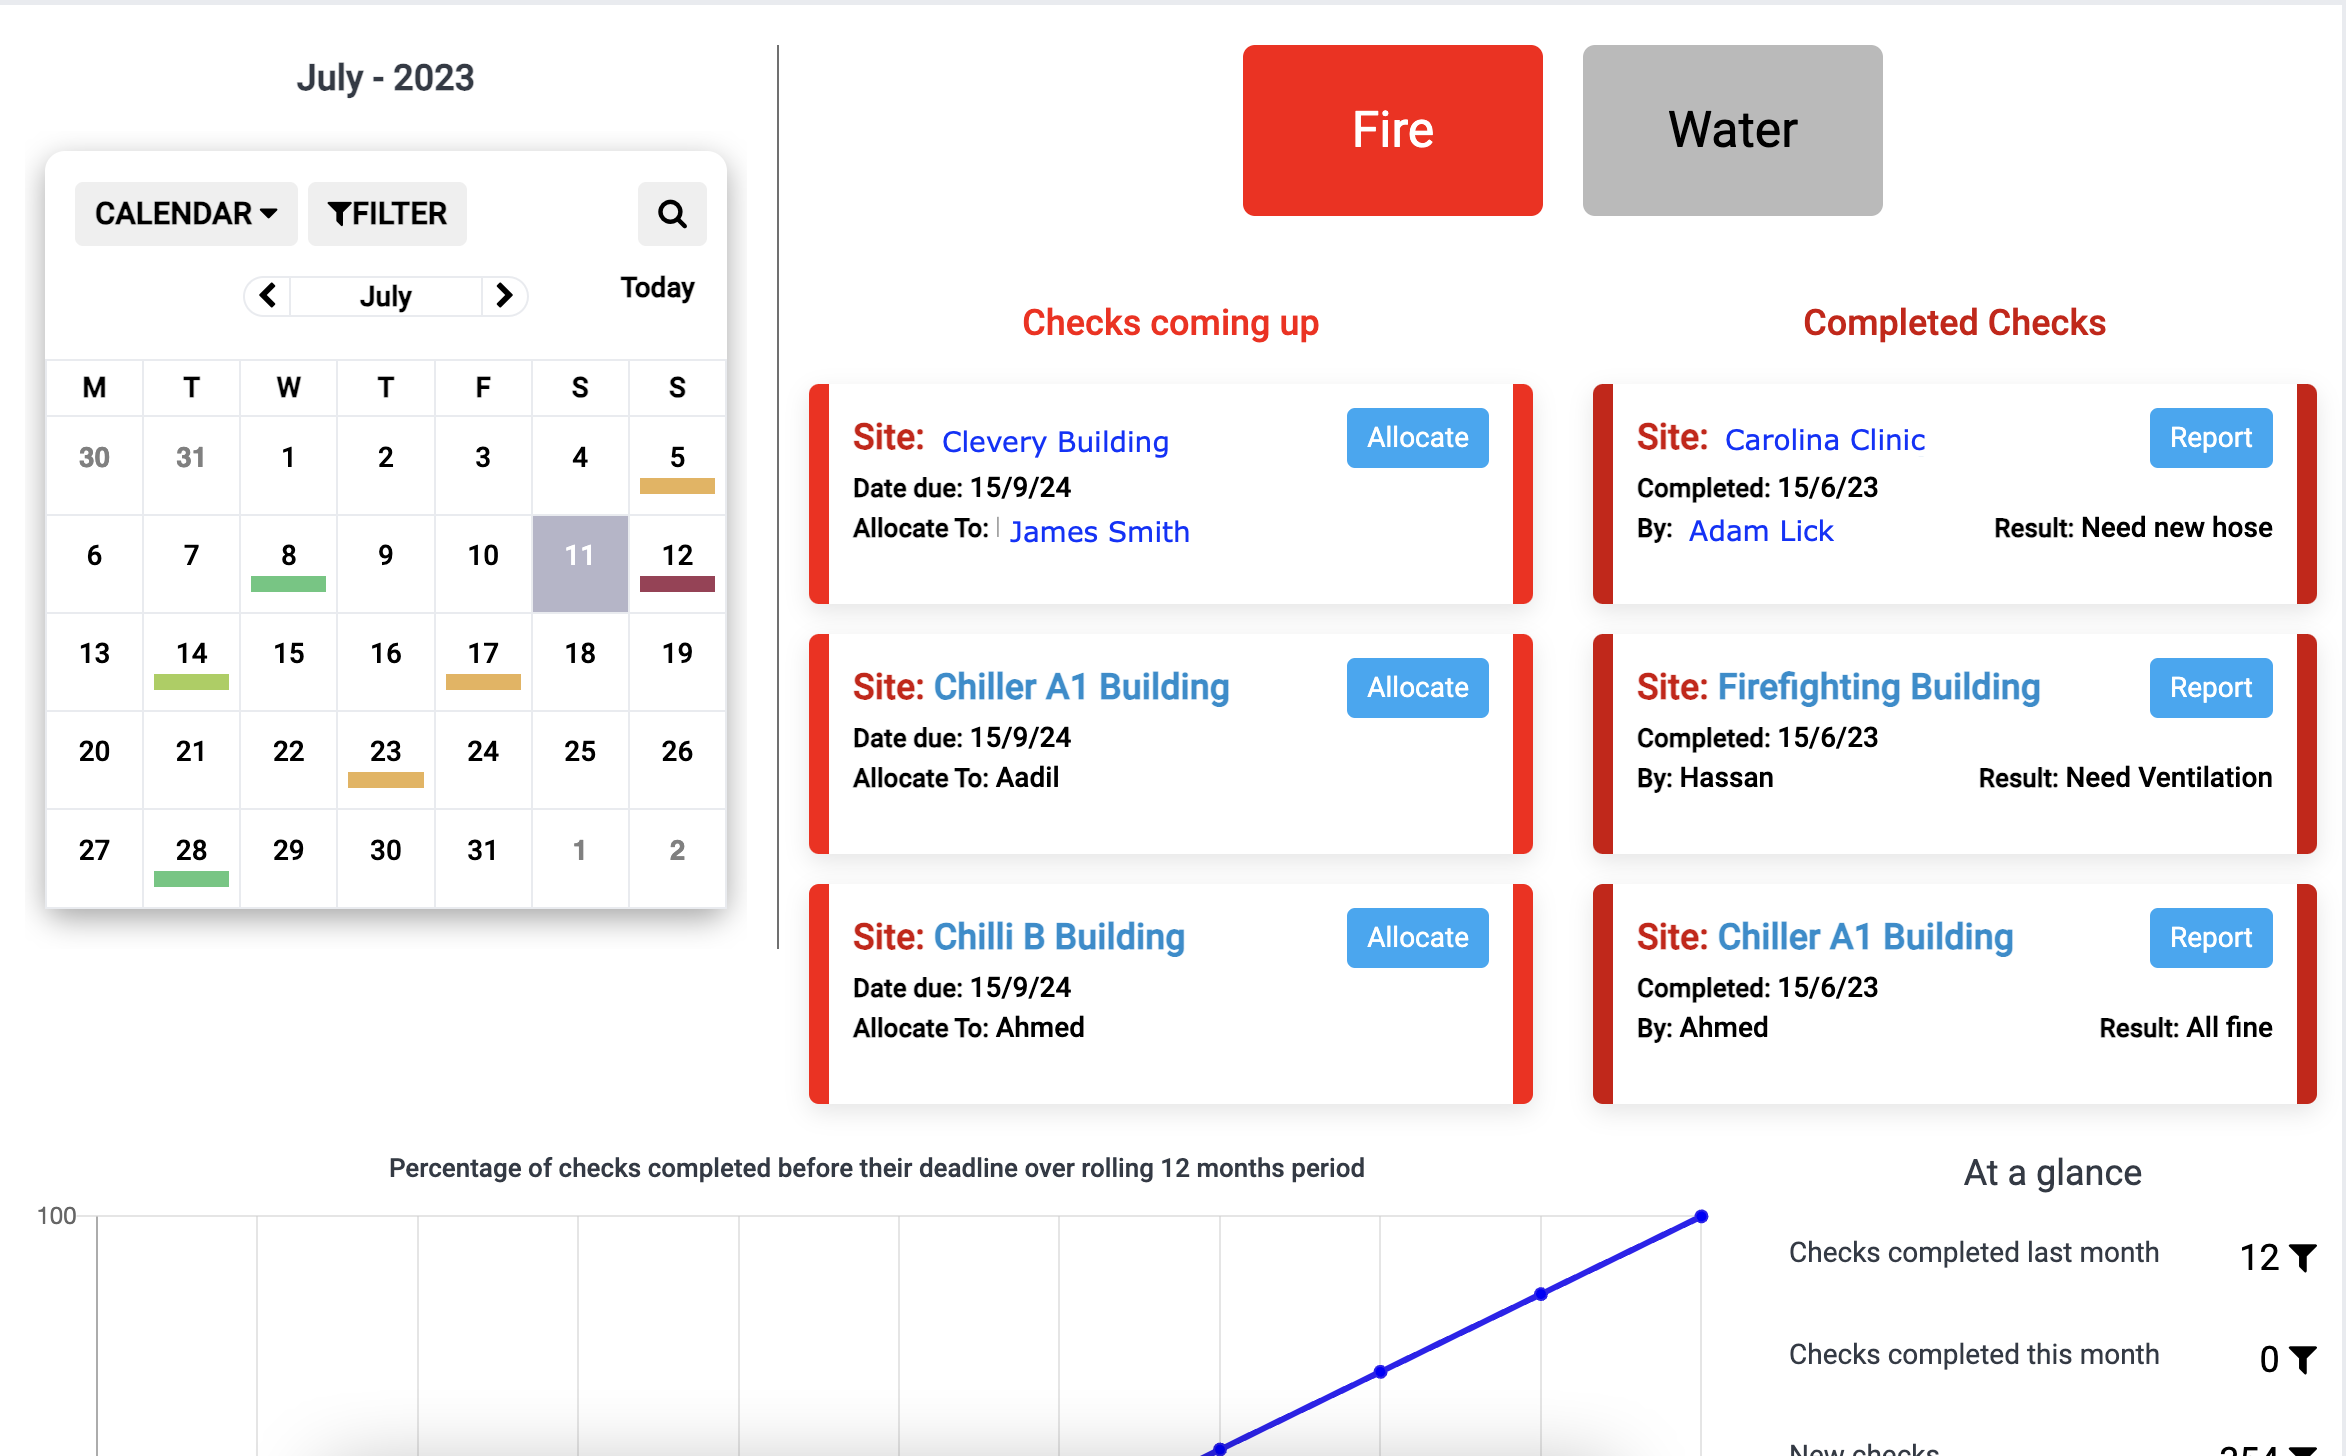This screenshot has width=2346, height=1456.
Task: Open James Smith allocation link
Action: 1099,531
